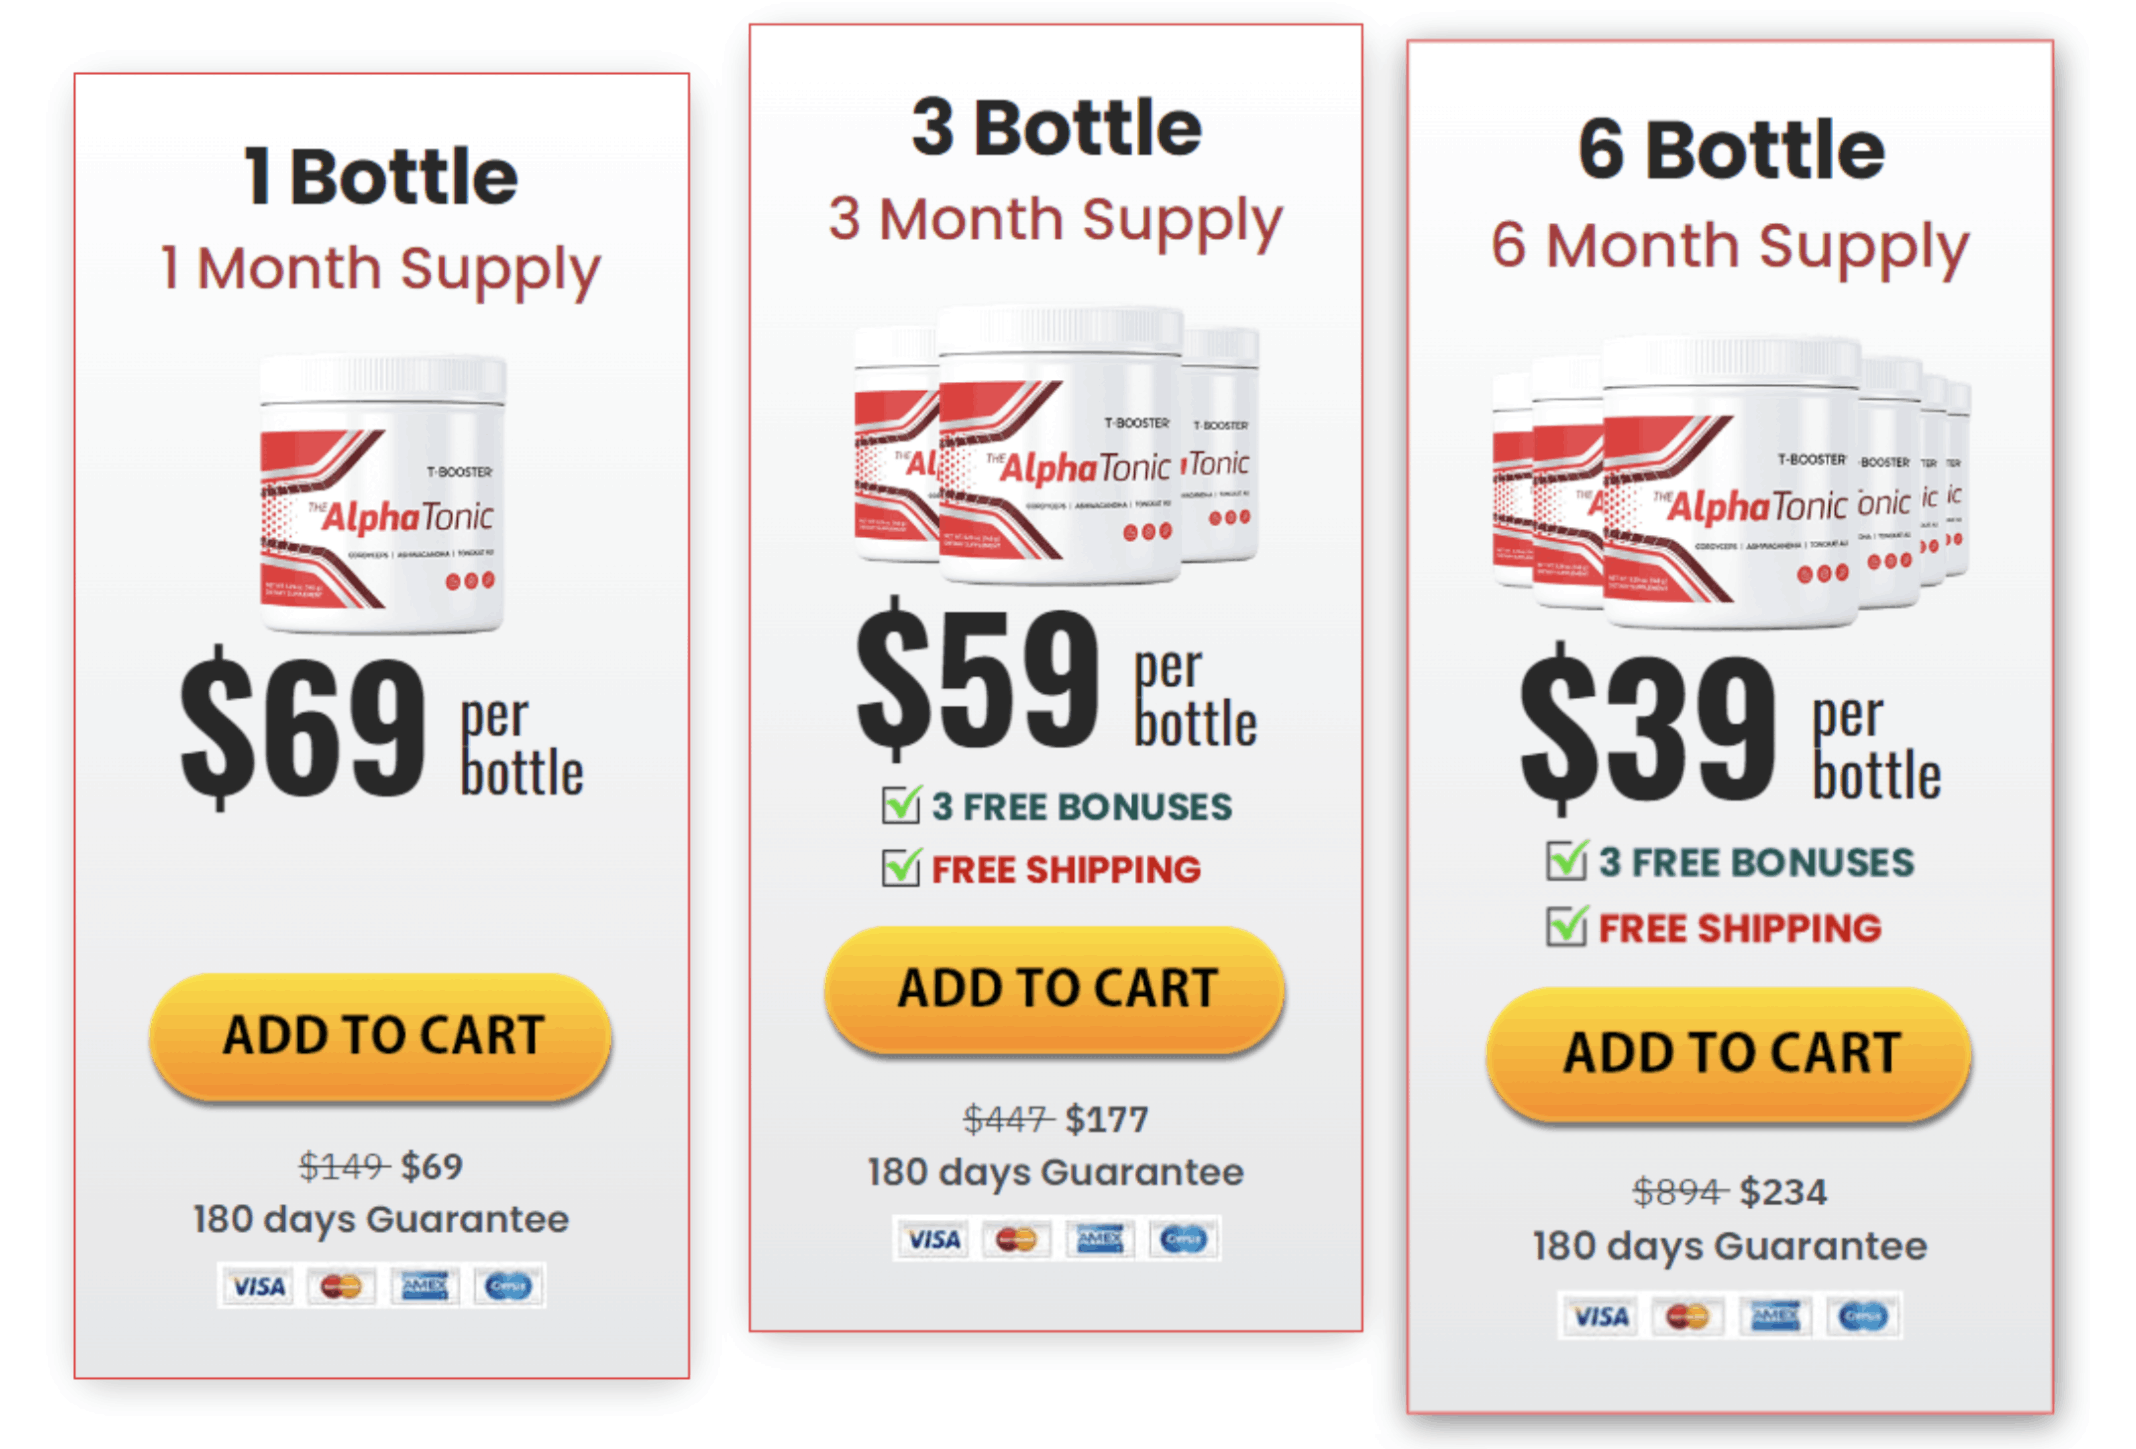Click the Visa icon under 1 Bottle

click(x=258, y=1286)
